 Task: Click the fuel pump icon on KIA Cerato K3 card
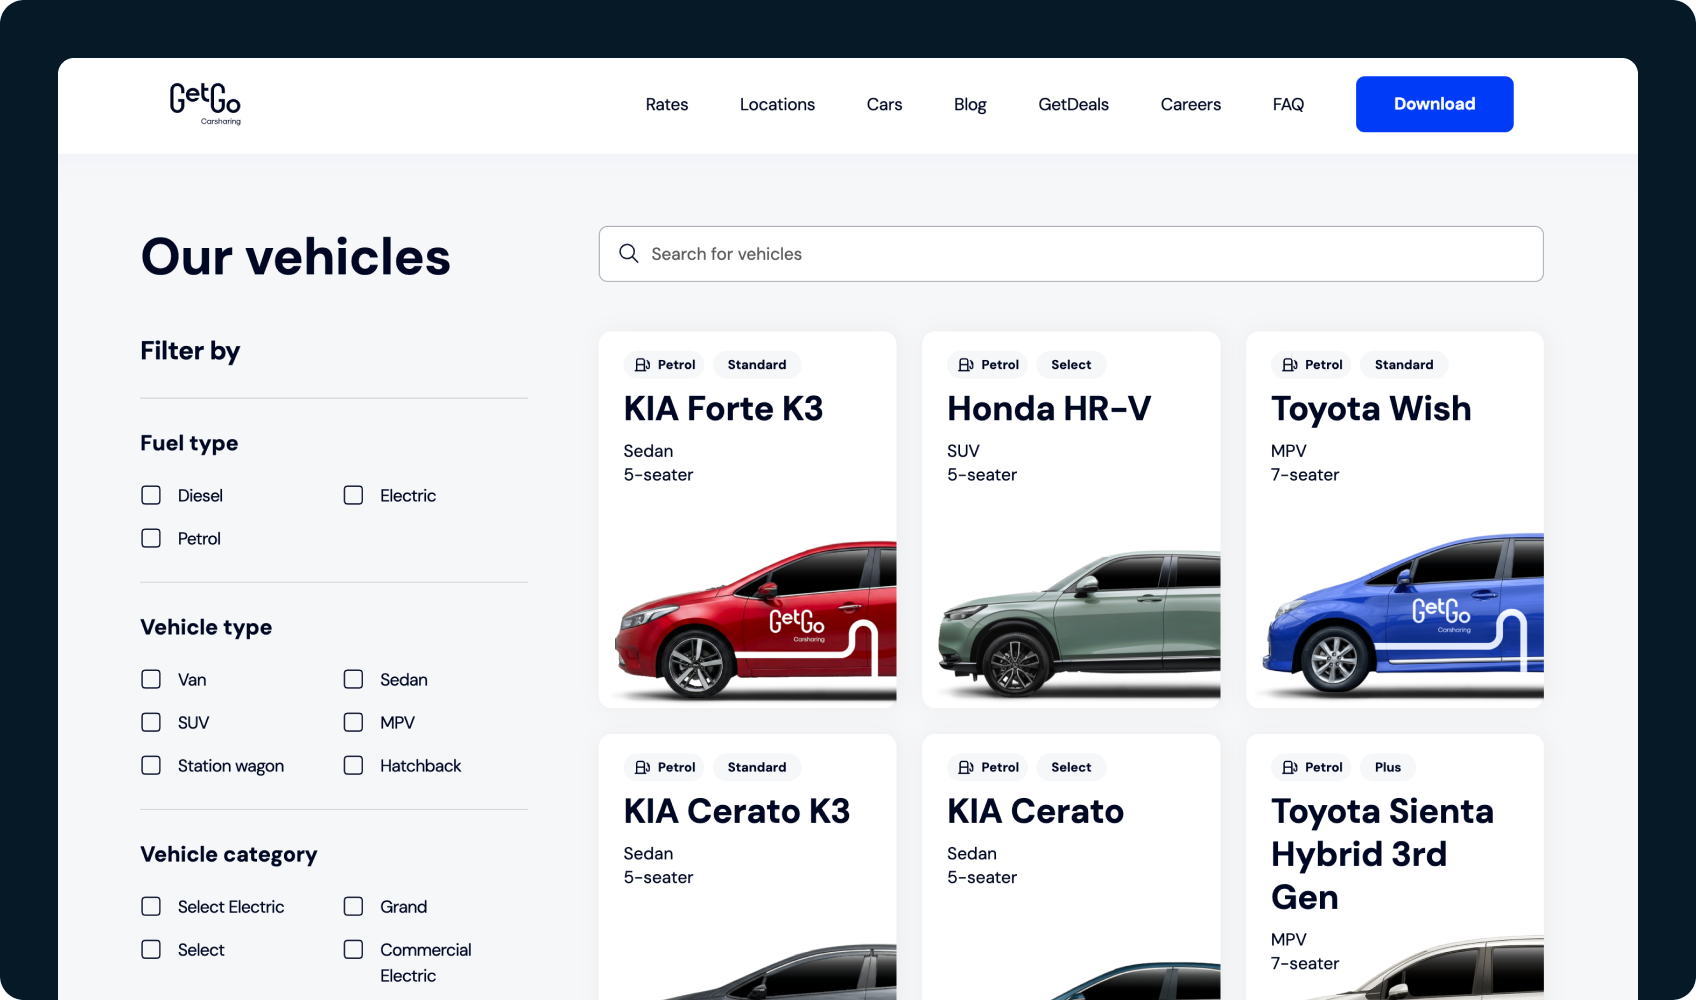(x=643, y=767)
